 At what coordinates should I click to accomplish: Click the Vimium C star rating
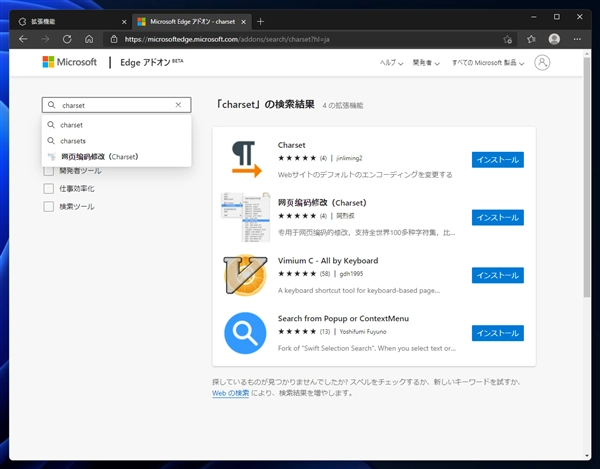coord(297,274)
